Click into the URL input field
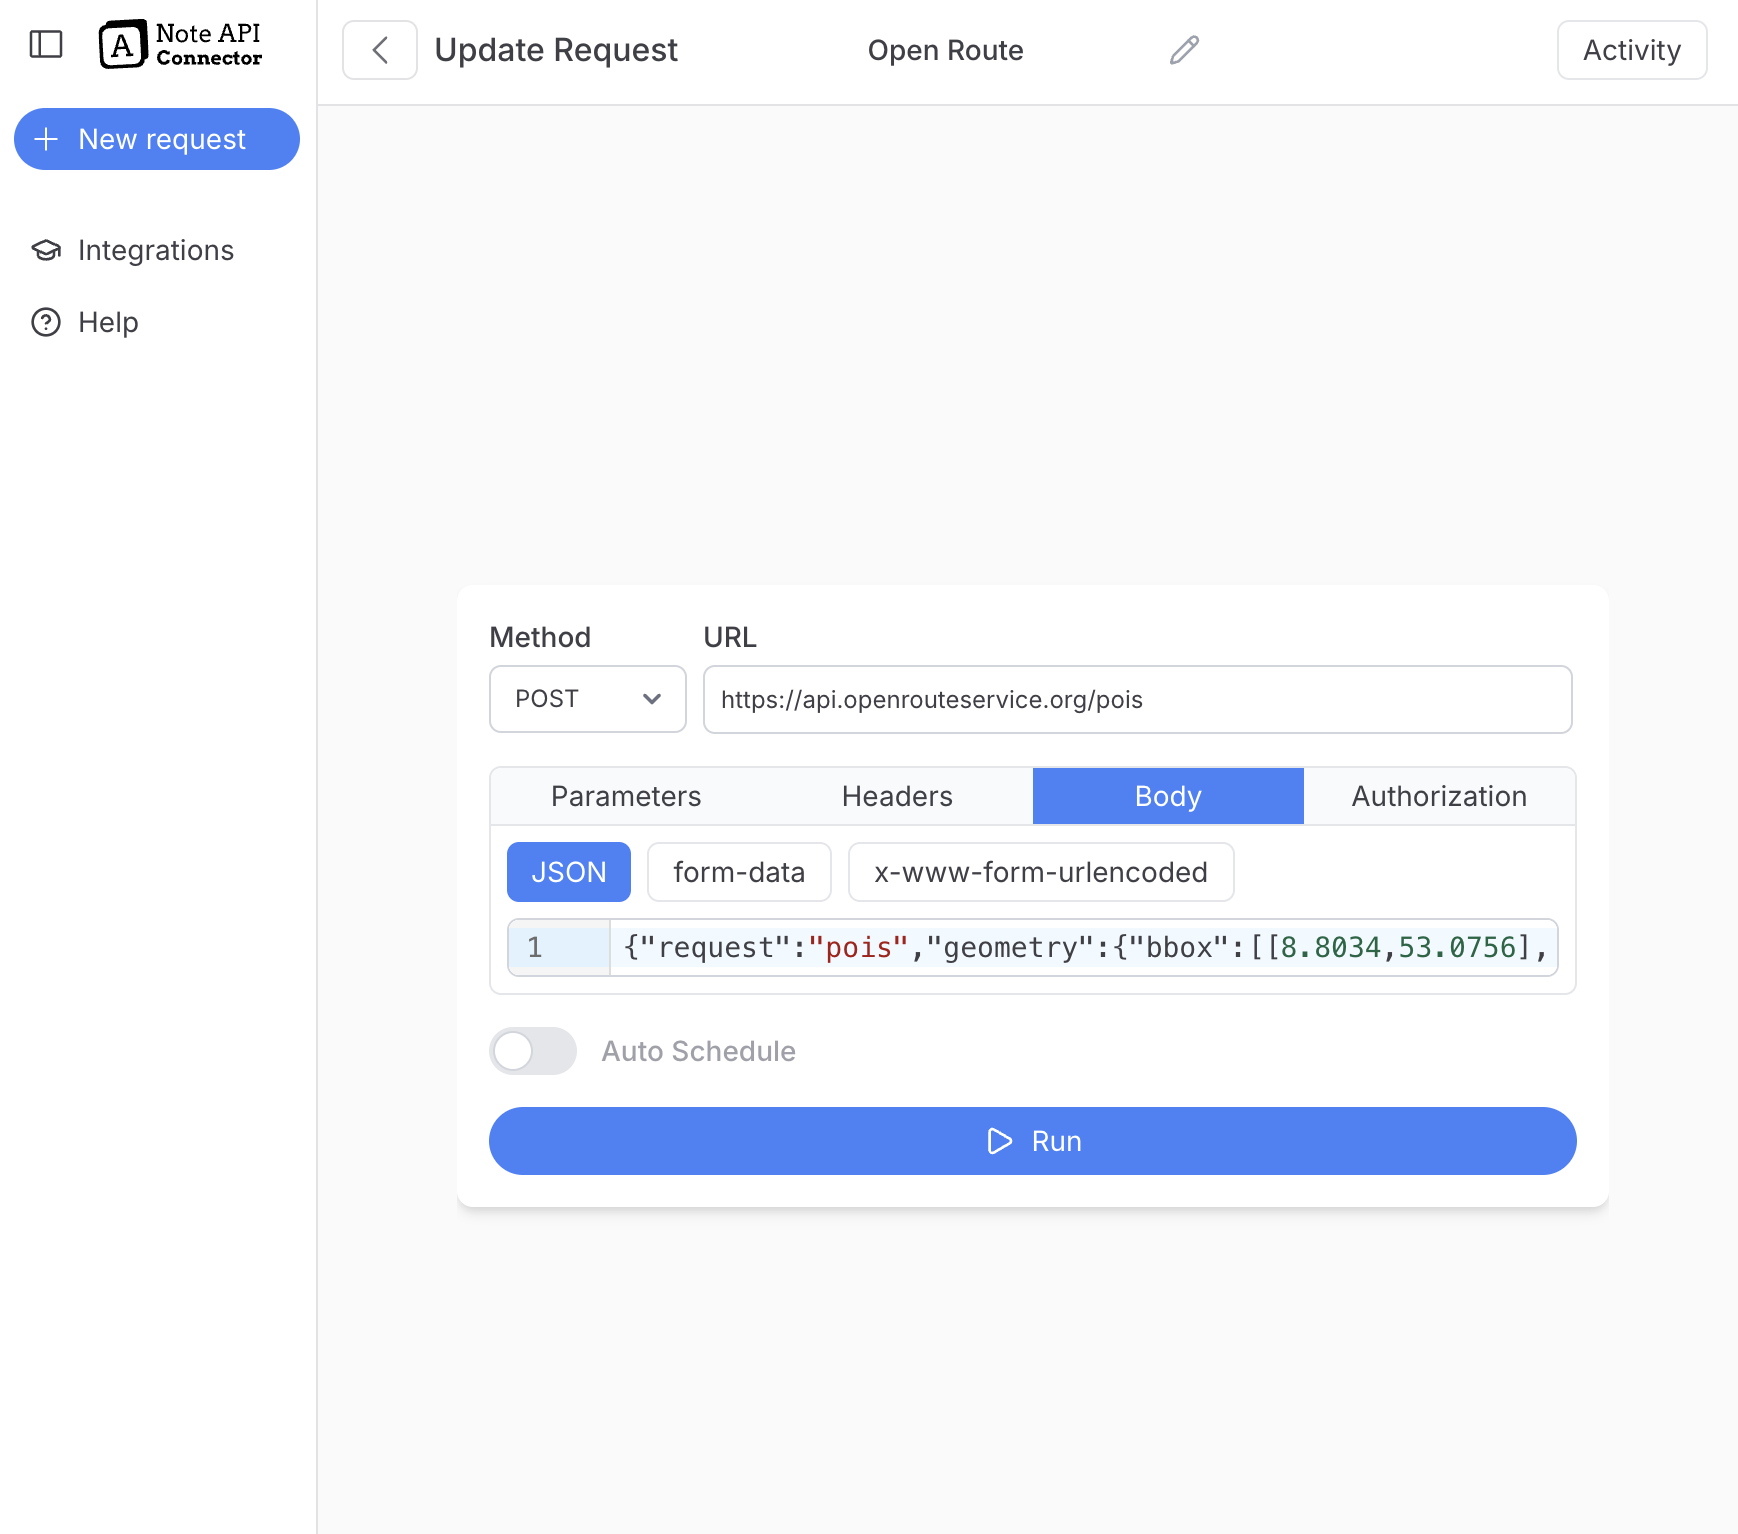 (1137, 699)
